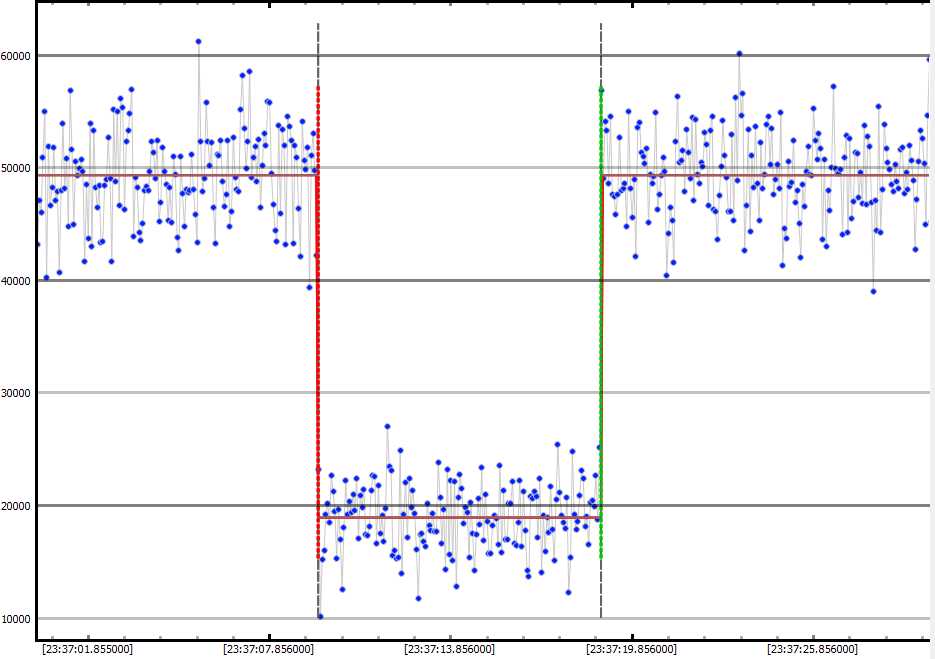Image resolution: width=935 pixels, height=659 pixels.
Task: Click the 60000 y-axis label
Action: coord(16,56)
